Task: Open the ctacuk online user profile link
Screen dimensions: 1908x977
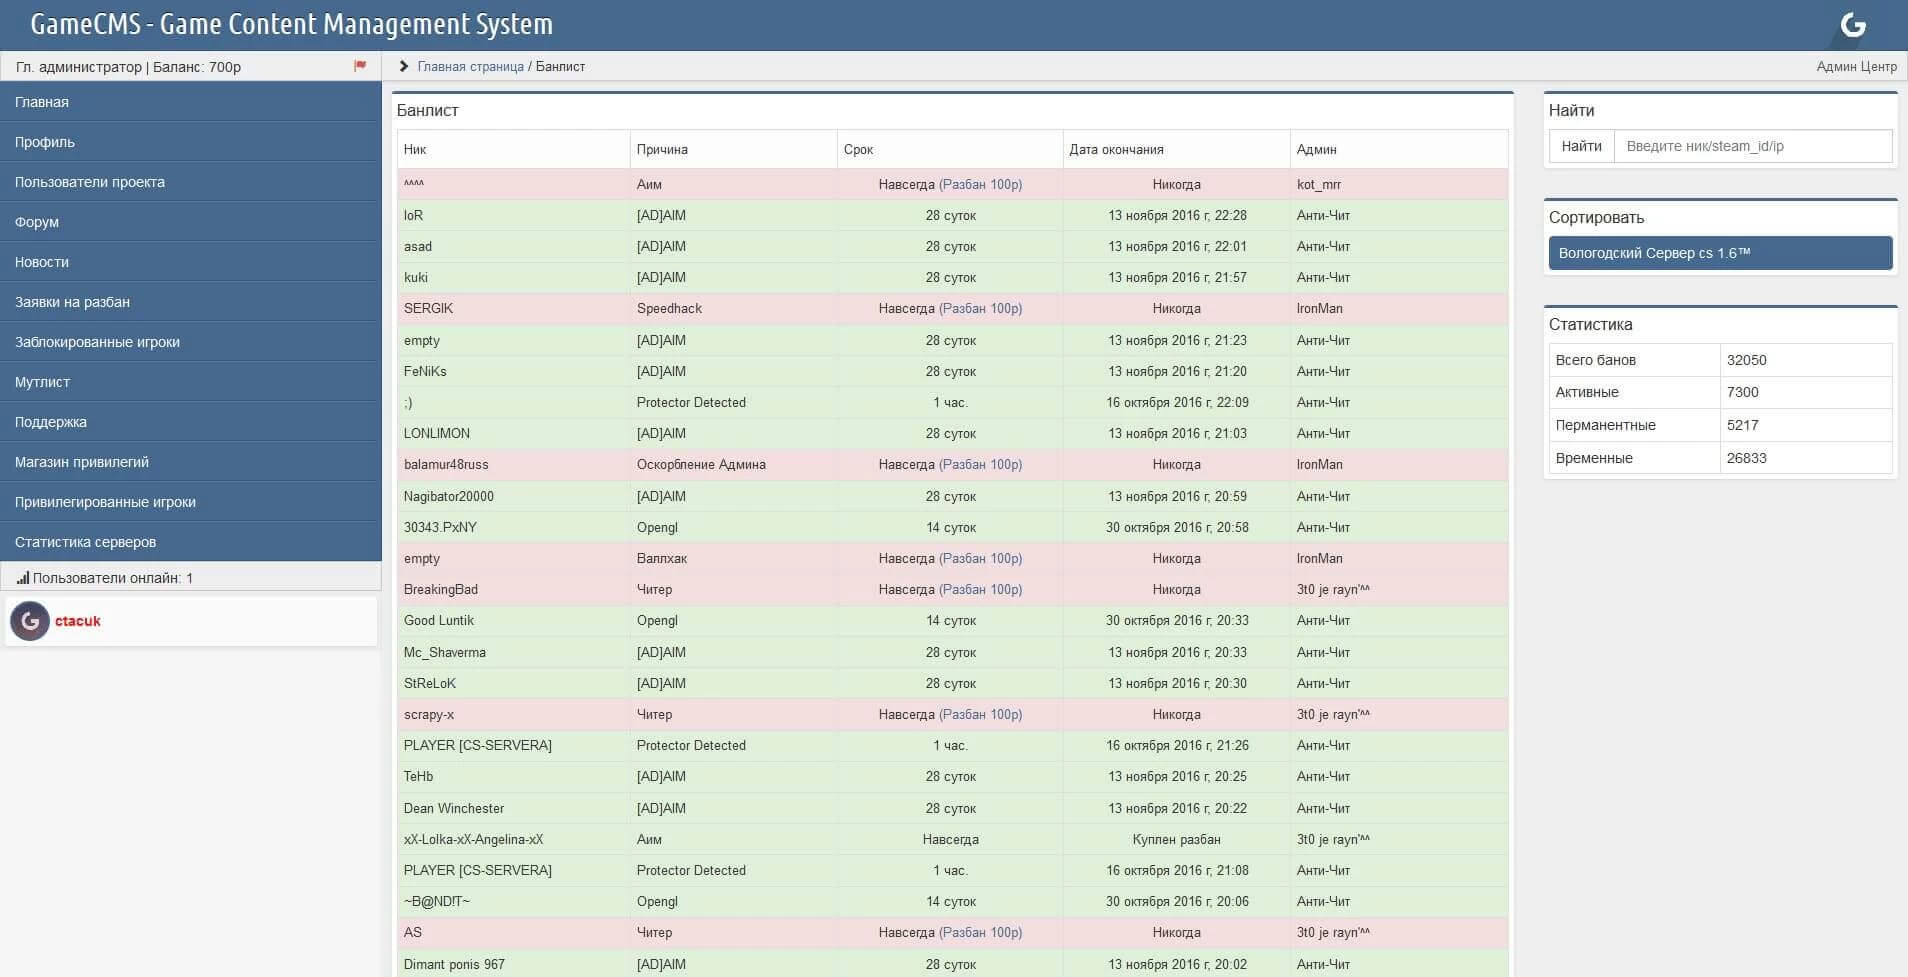Action: click(x=78, y=621)
